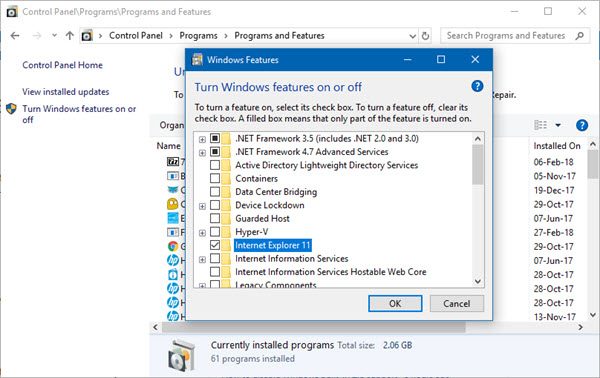Screen dimensions: 600x378
Task: Click the horizontal scrollbar right arrow
Action: click(580, 327)
